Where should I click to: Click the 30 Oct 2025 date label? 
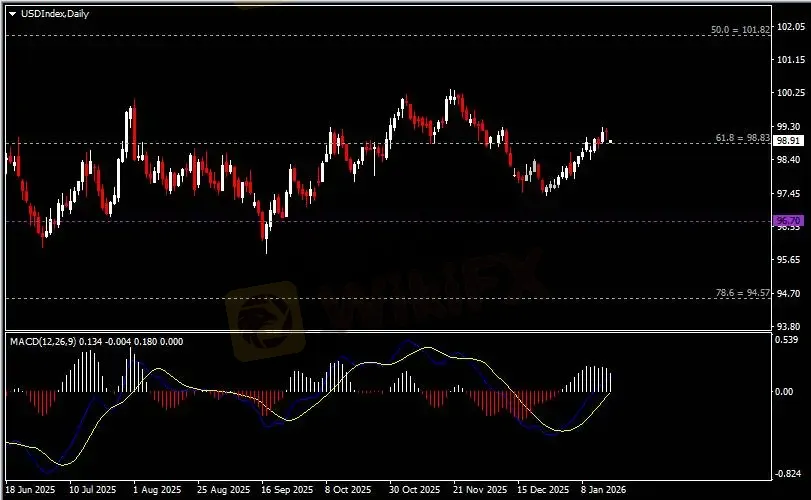tap(414, 489)
